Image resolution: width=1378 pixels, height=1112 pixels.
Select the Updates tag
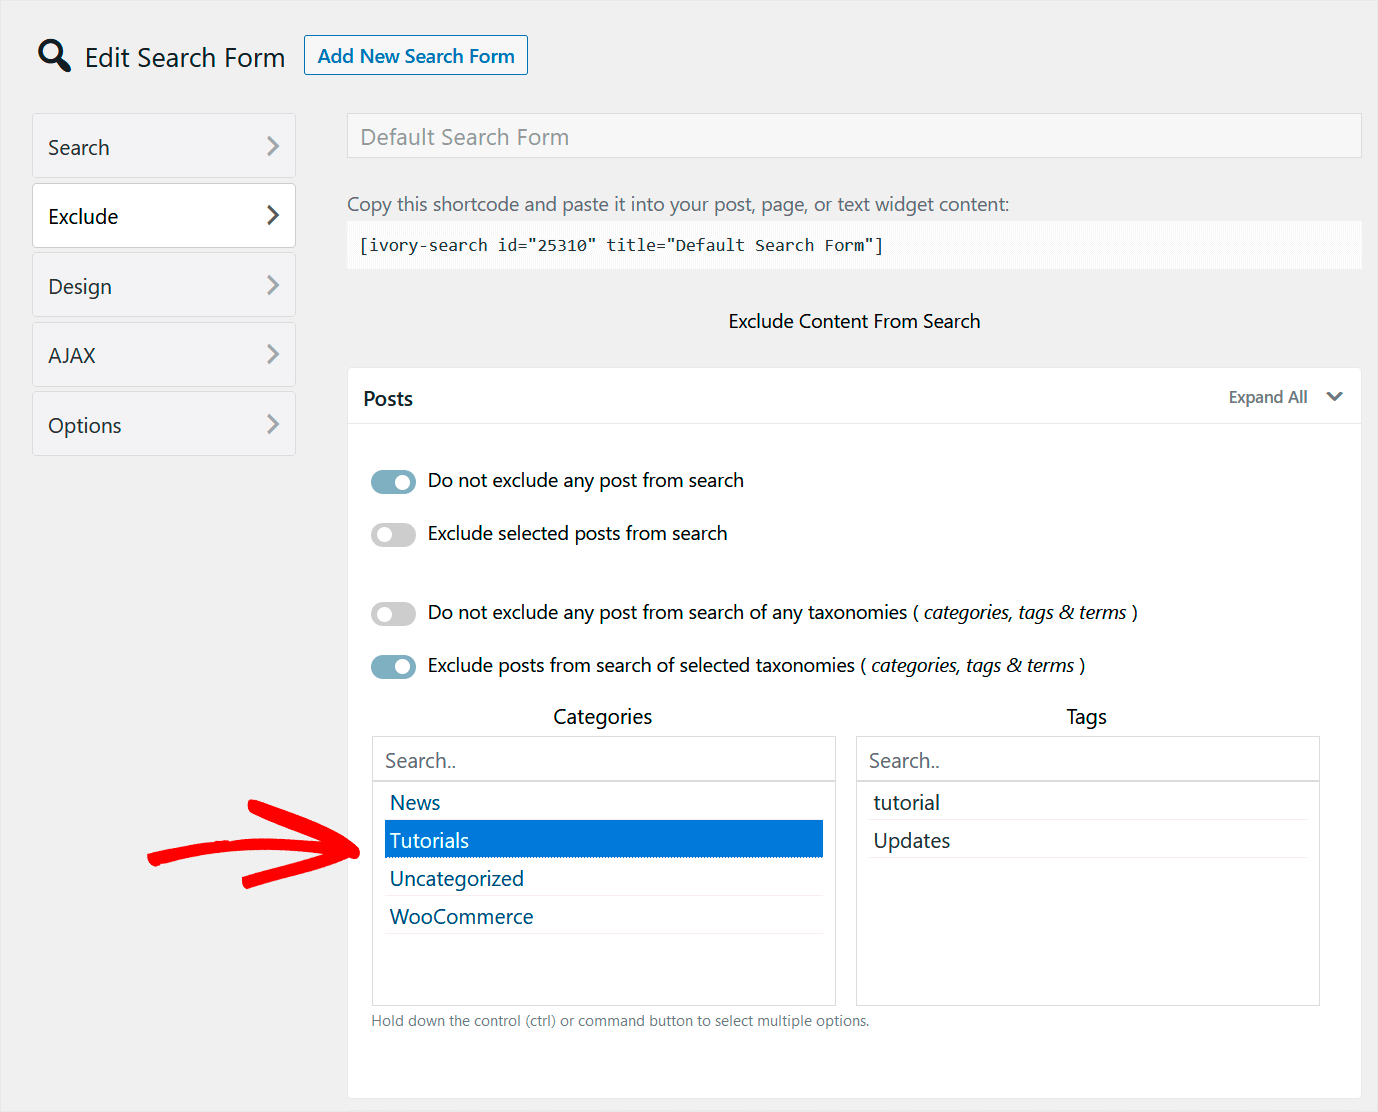[x=1088, y=840]
